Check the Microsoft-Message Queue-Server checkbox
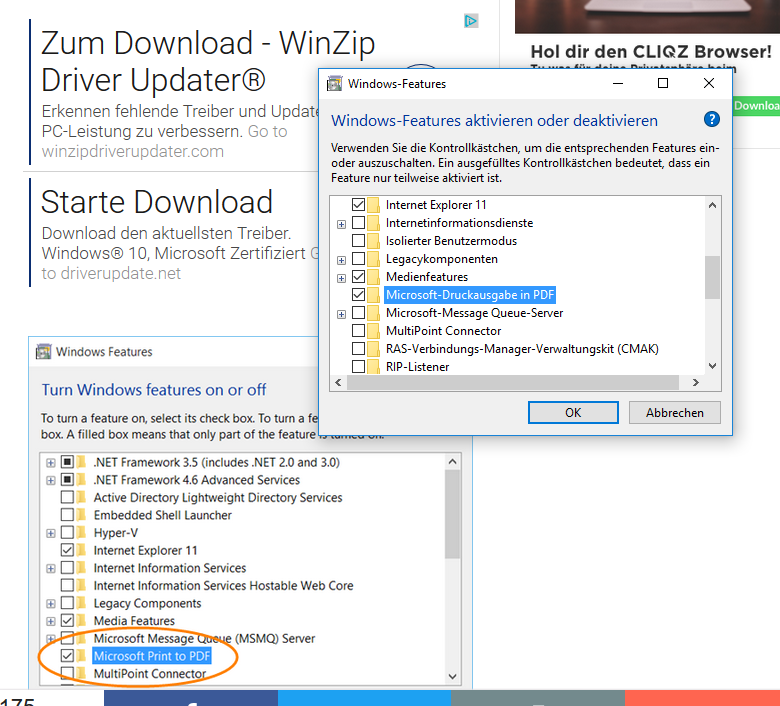This screenshot has width=780, height=706. 358,312
